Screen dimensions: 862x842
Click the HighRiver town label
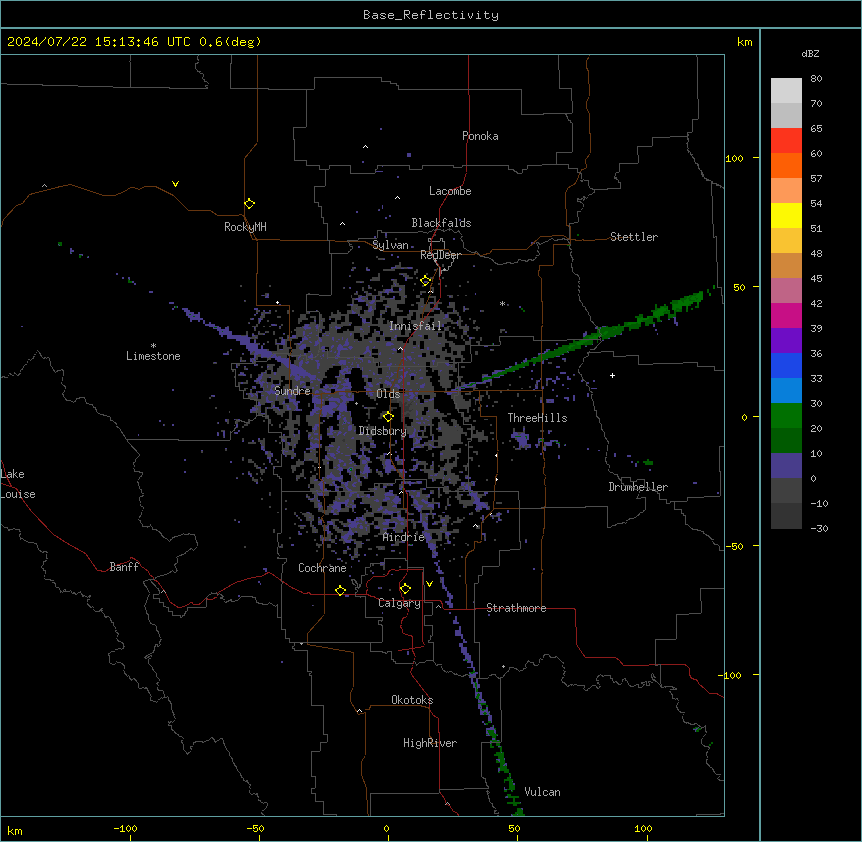(430, 743)
